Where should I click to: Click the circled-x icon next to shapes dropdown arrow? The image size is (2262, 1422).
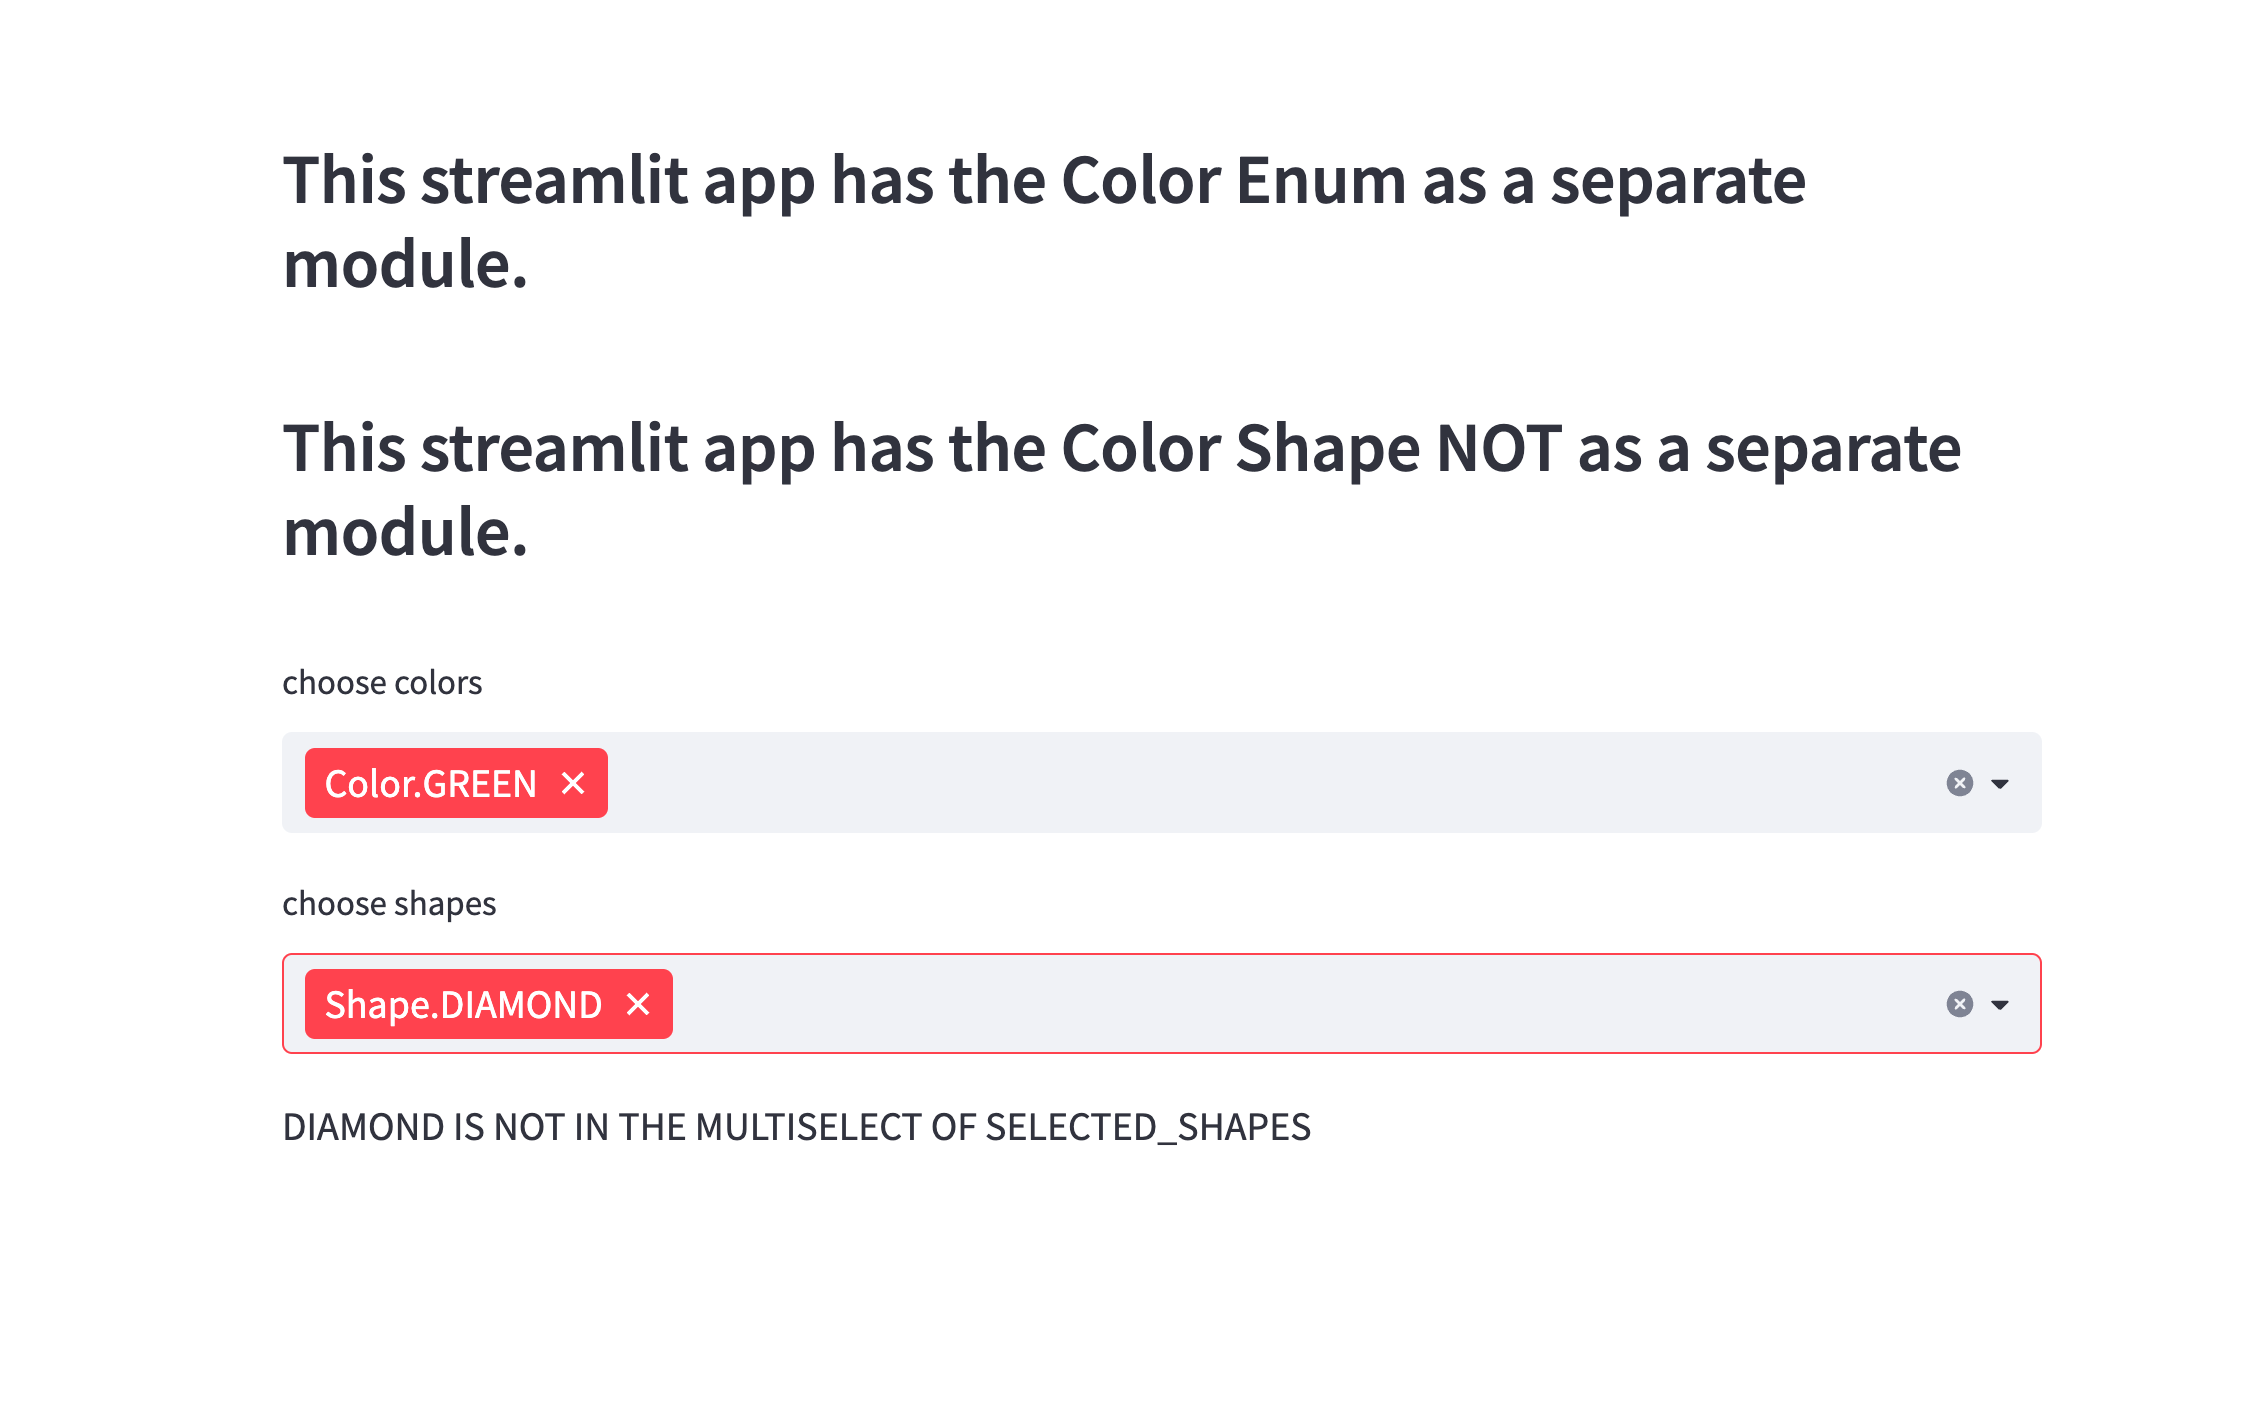click(x=1959, y=1003)
